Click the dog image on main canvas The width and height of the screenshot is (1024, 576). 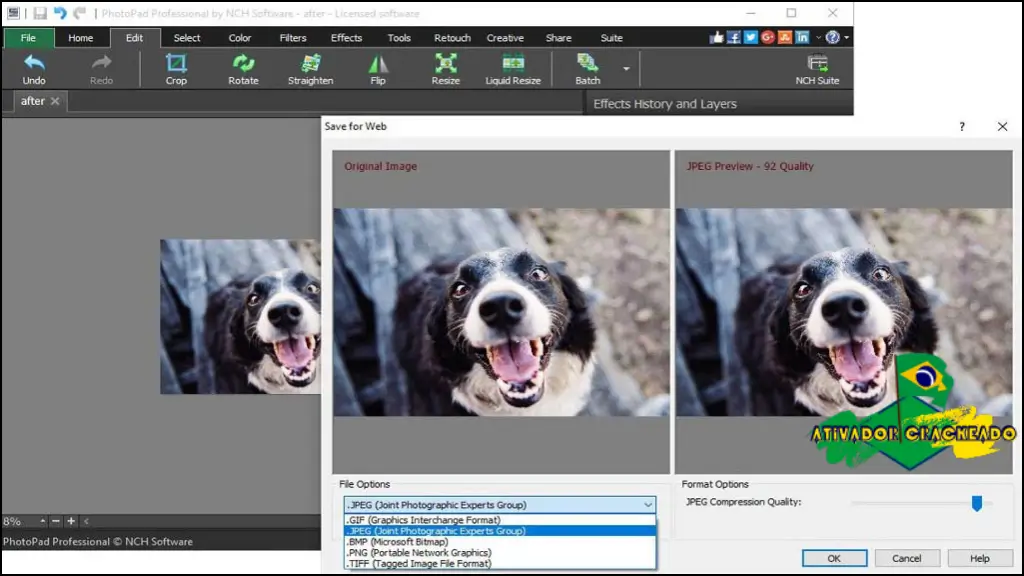240,316
